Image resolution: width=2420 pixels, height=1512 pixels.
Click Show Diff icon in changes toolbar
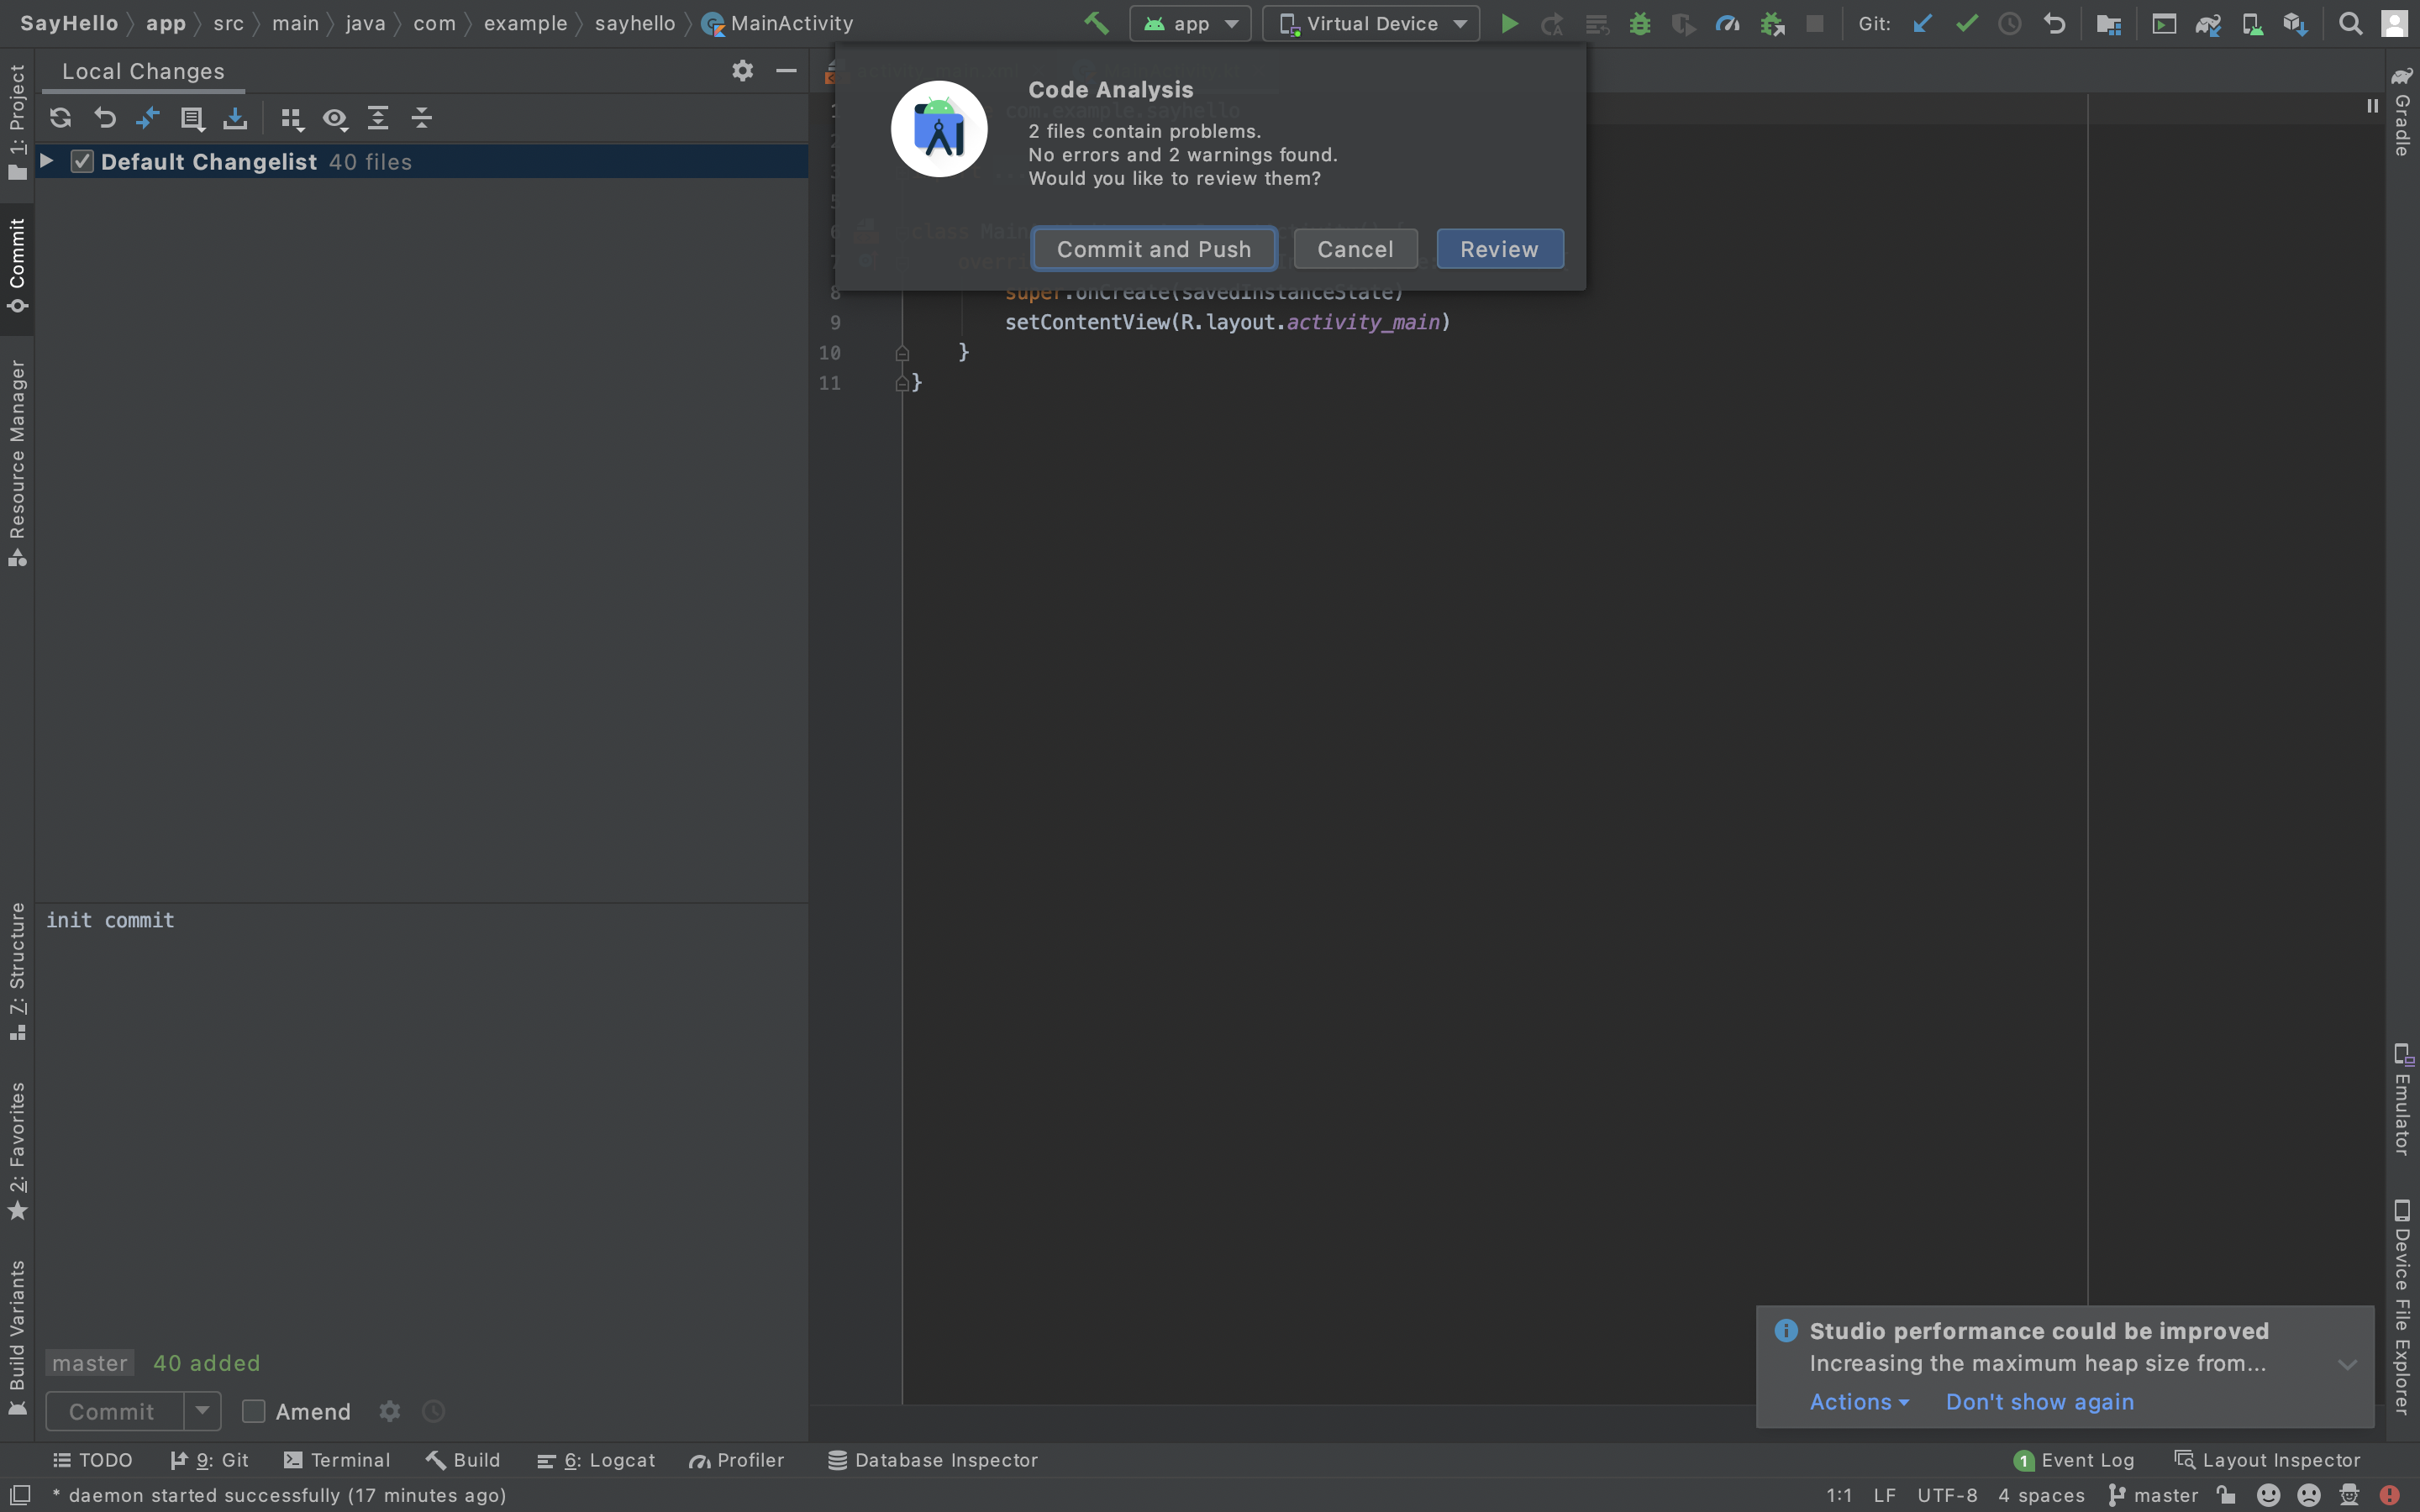tap(148, 118)
